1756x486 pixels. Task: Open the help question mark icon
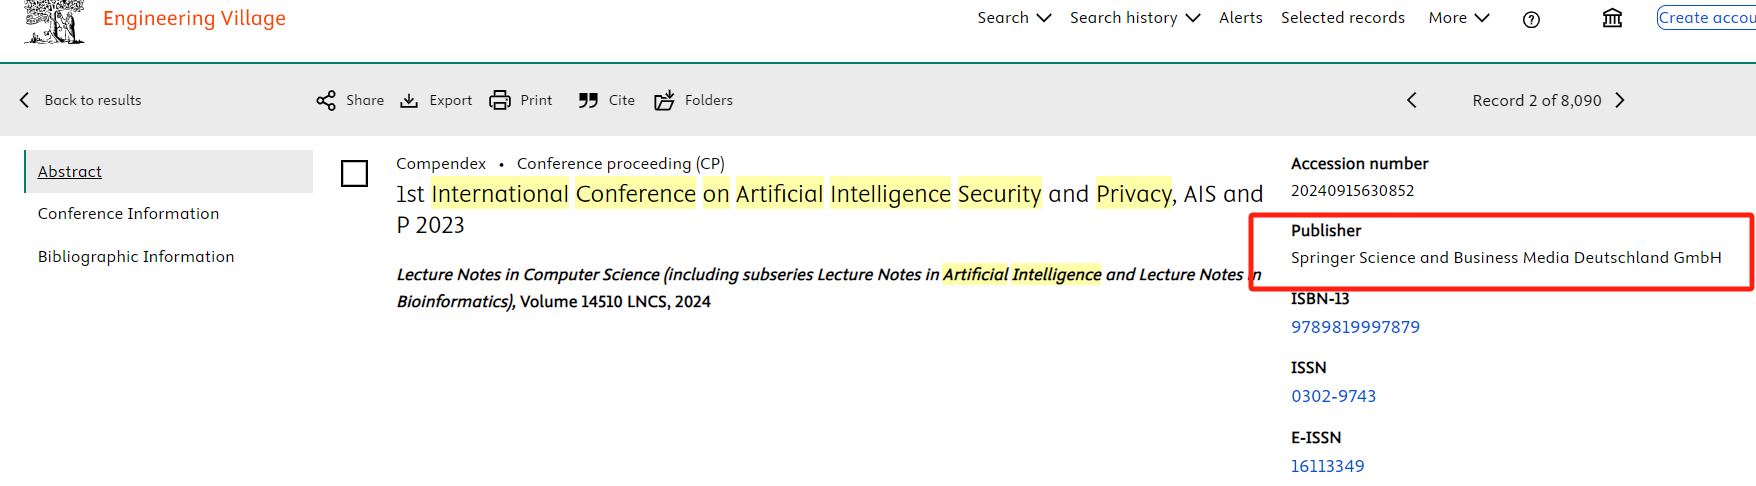[x=1531, y=19]
